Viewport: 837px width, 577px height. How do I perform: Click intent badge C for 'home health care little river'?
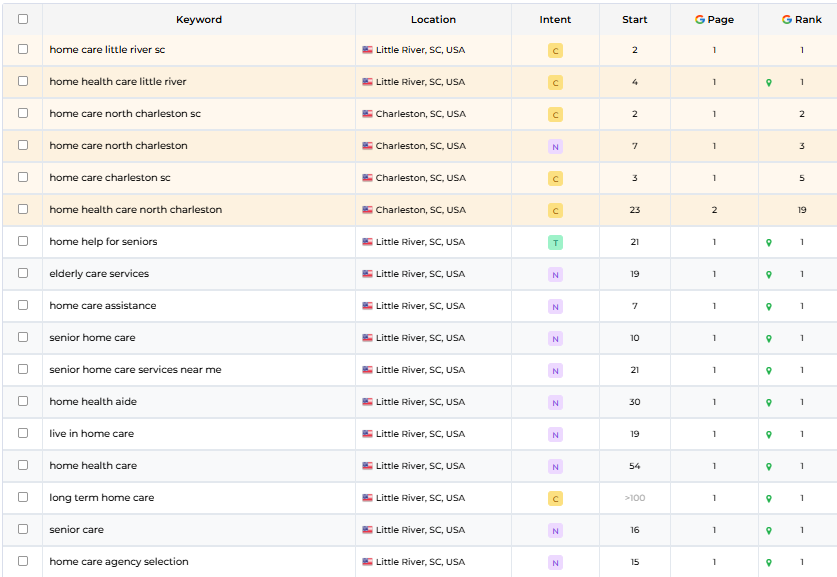click(555, 83)
